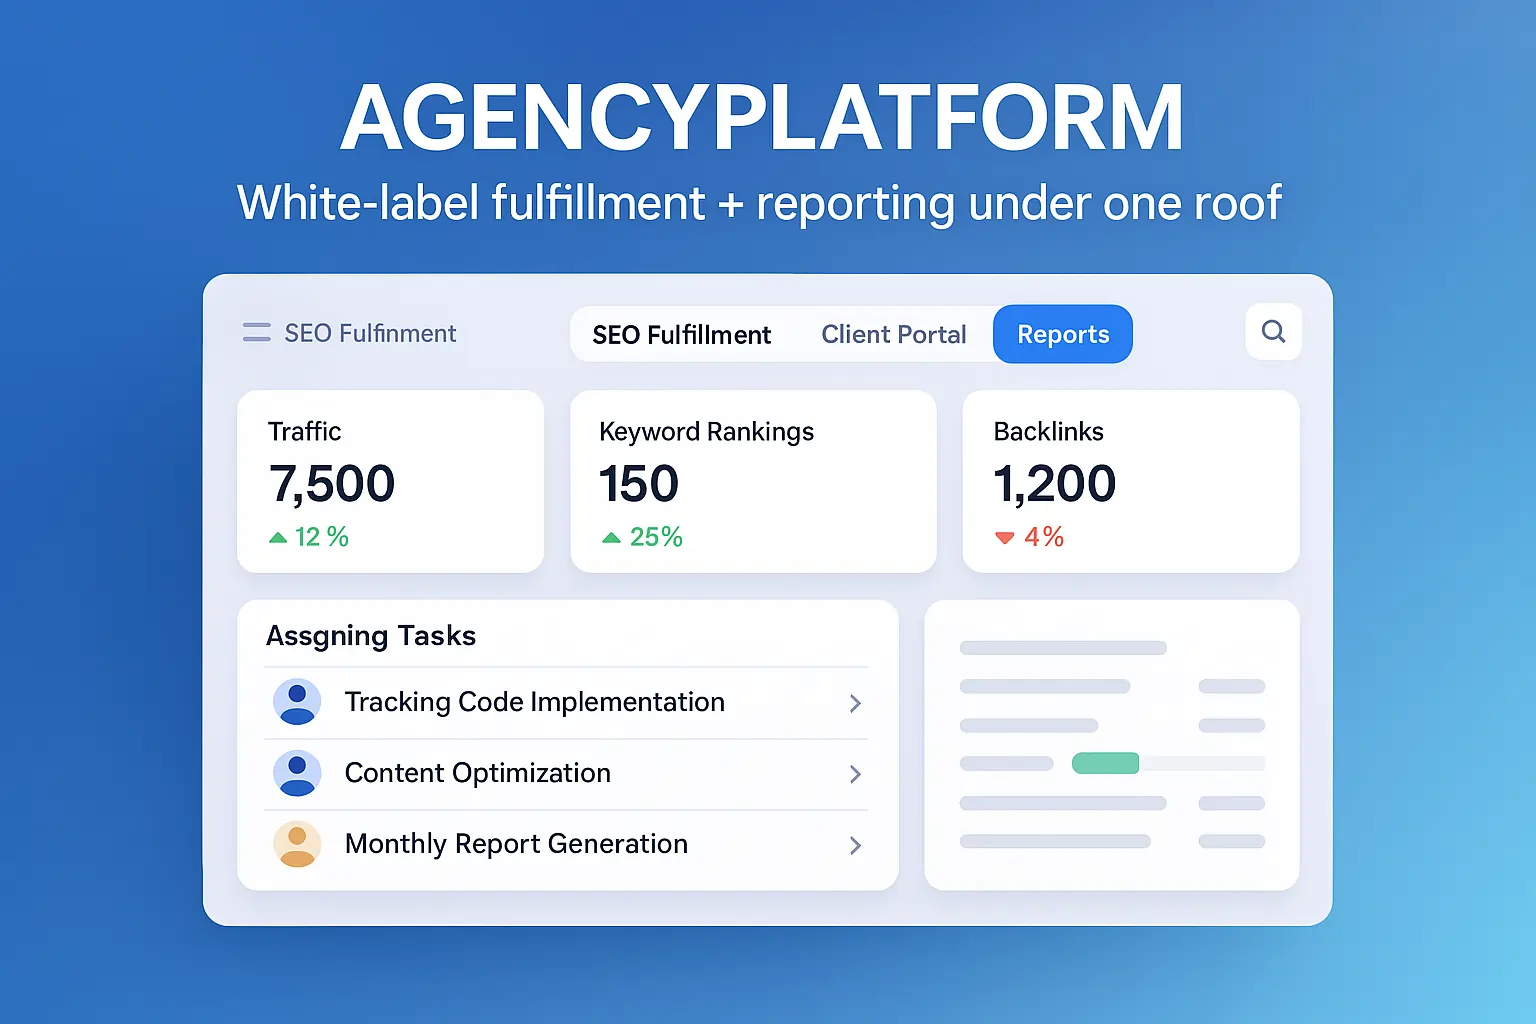1536x1024 pixels.
Task: Click the red Backlinks down-arrow indicator
Action: click(1005, 538)
